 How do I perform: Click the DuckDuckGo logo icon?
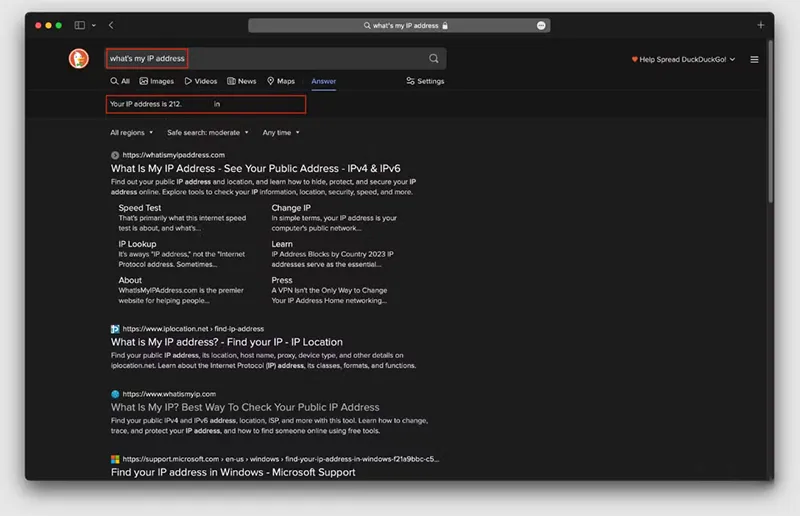click(78, 59)
